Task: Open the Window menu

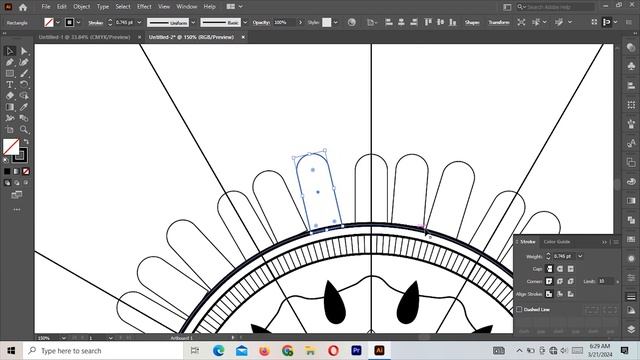Action: coord(187,7)
